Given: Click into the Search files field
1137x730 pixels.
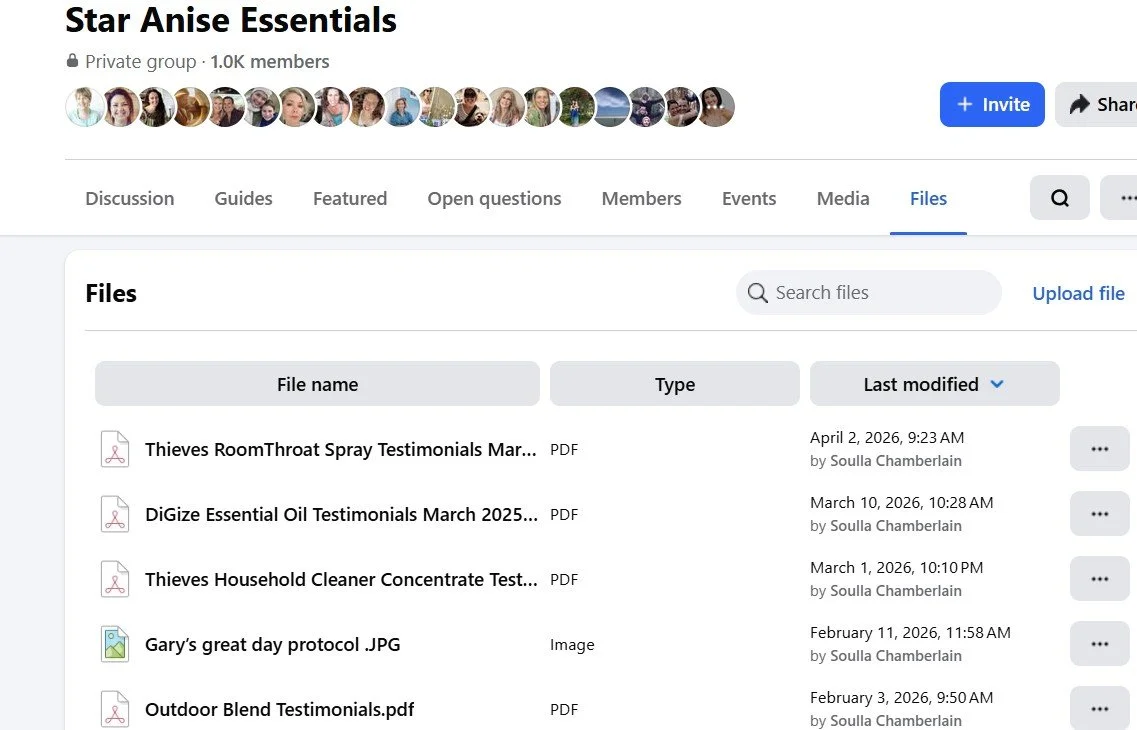Looking at the screenshot, I should [880, 293].
